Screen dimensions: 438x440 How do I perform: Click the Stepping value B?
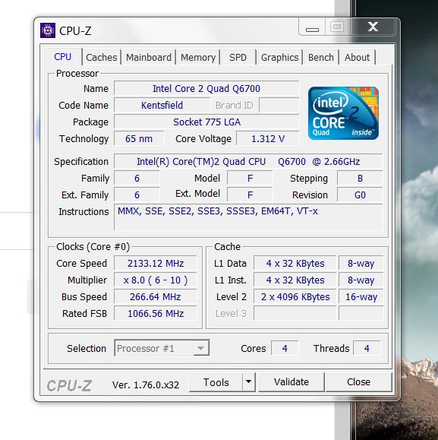pyautogui.click(x=360, y=178)
